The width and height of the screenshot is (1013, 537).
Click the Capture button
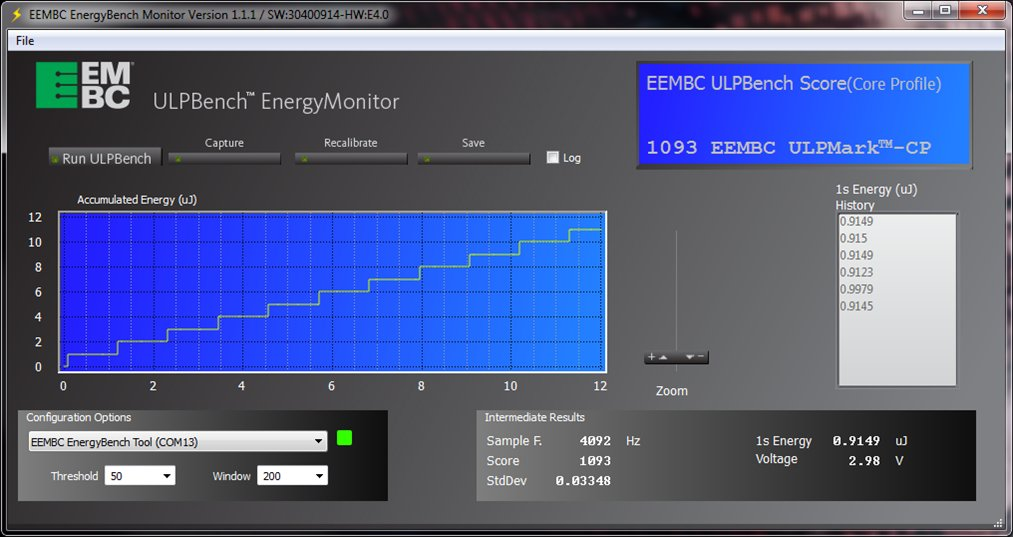[224, 158]
